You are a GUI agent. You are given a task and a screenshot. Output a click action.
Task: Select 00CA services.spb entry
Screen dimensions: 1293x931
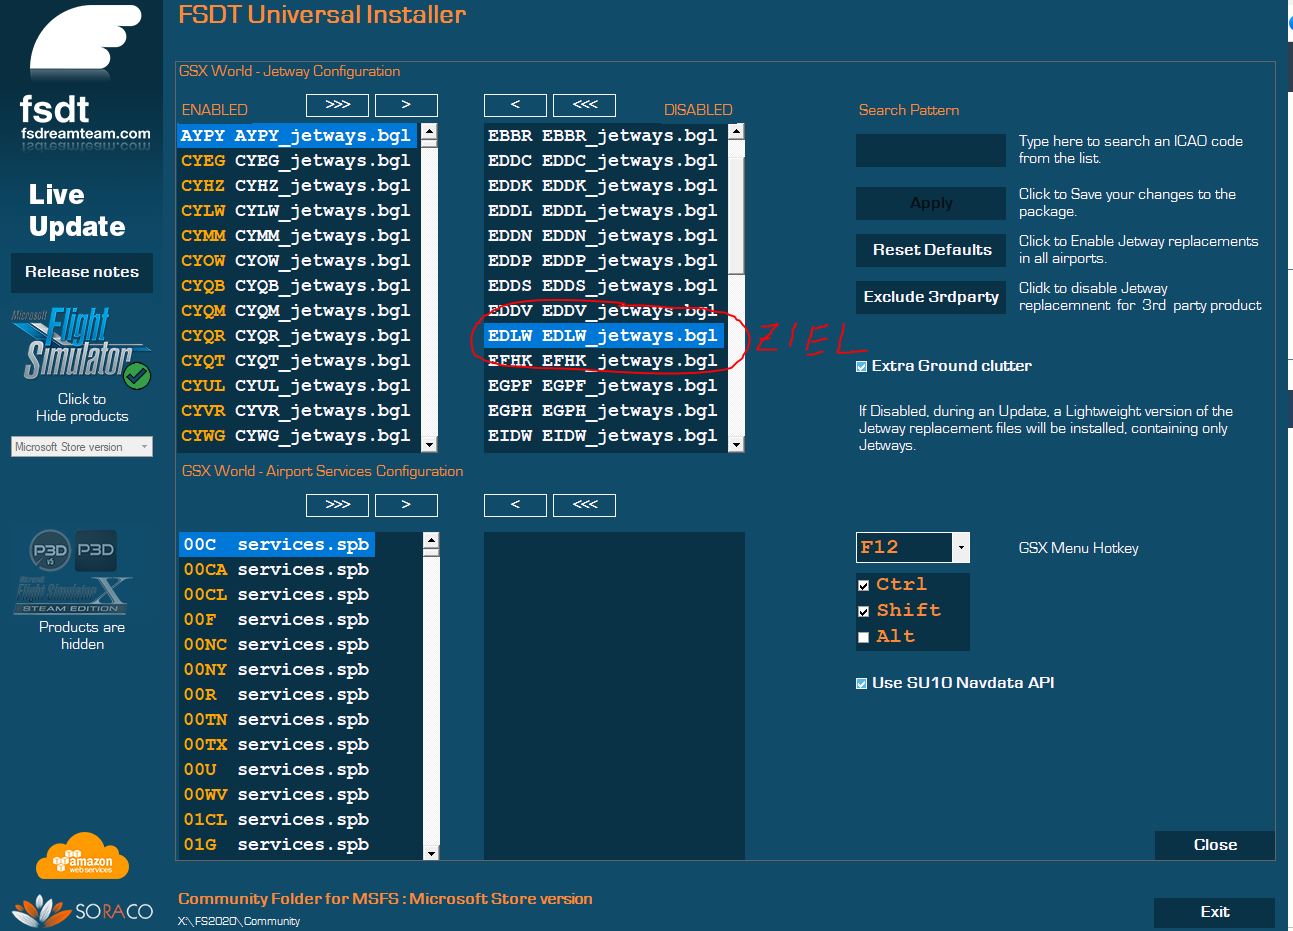point(277,569)
